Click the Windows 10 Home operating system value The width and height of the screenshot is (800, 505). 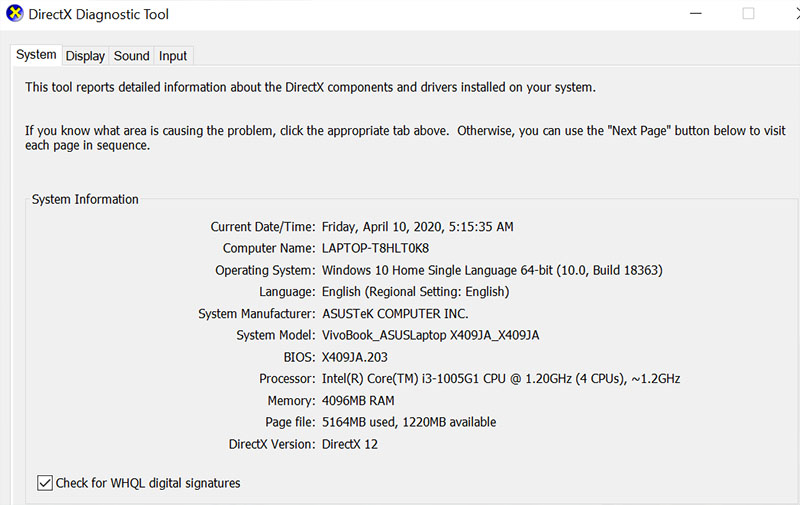tap(491, 270)
